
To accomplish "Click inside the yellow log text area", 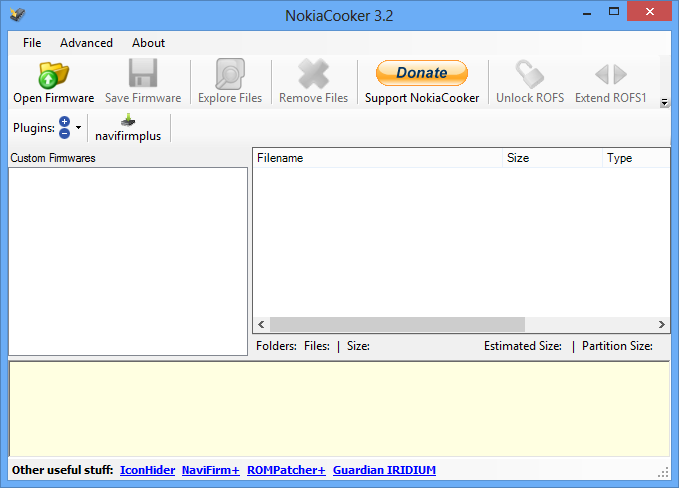I will coord(340,409).
